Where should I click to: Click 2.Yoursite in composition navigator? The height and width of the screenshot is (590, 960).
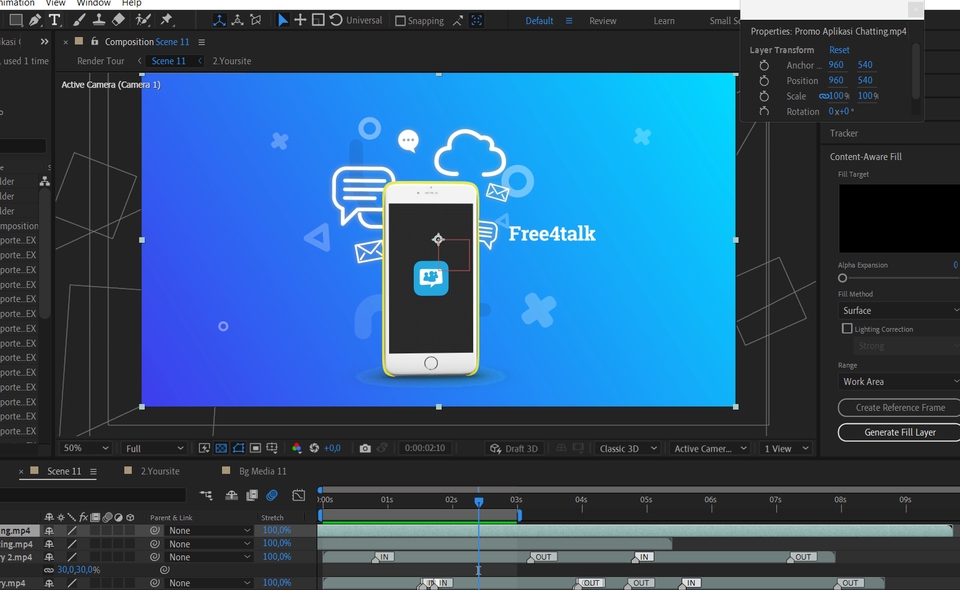point(231,61)
